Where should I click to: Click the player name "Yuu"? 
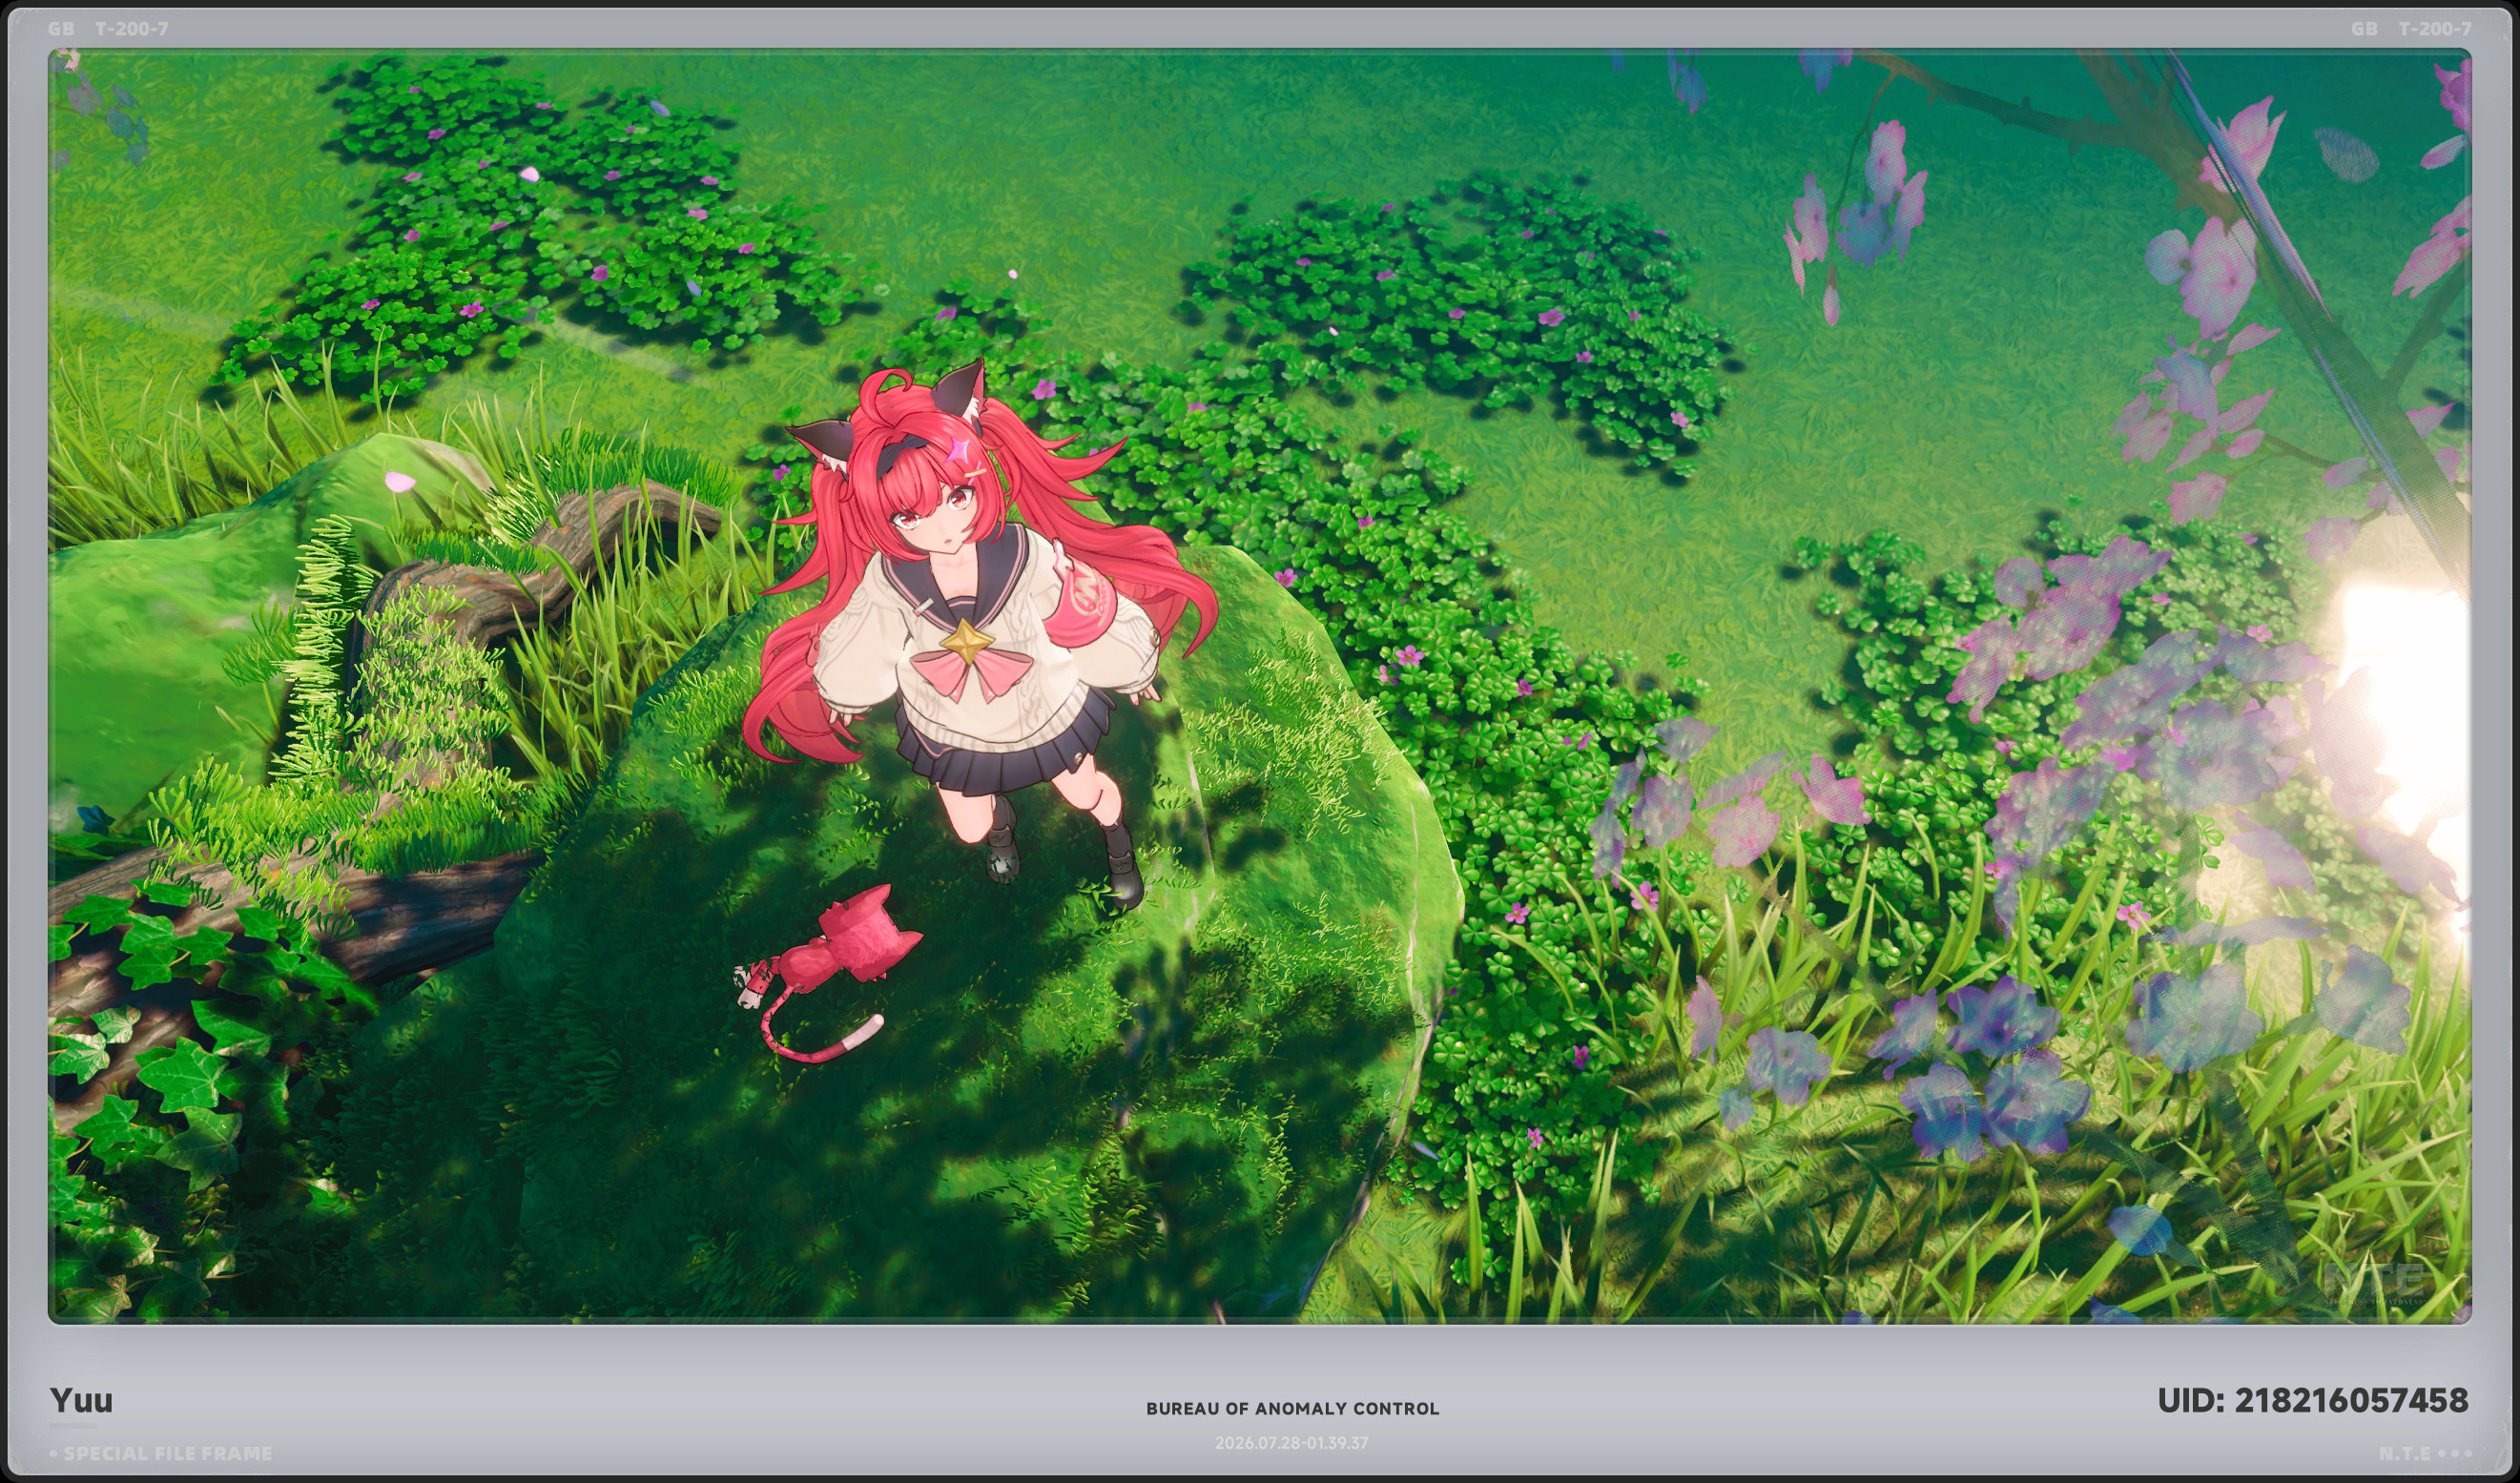click(x=81, y=1400)
